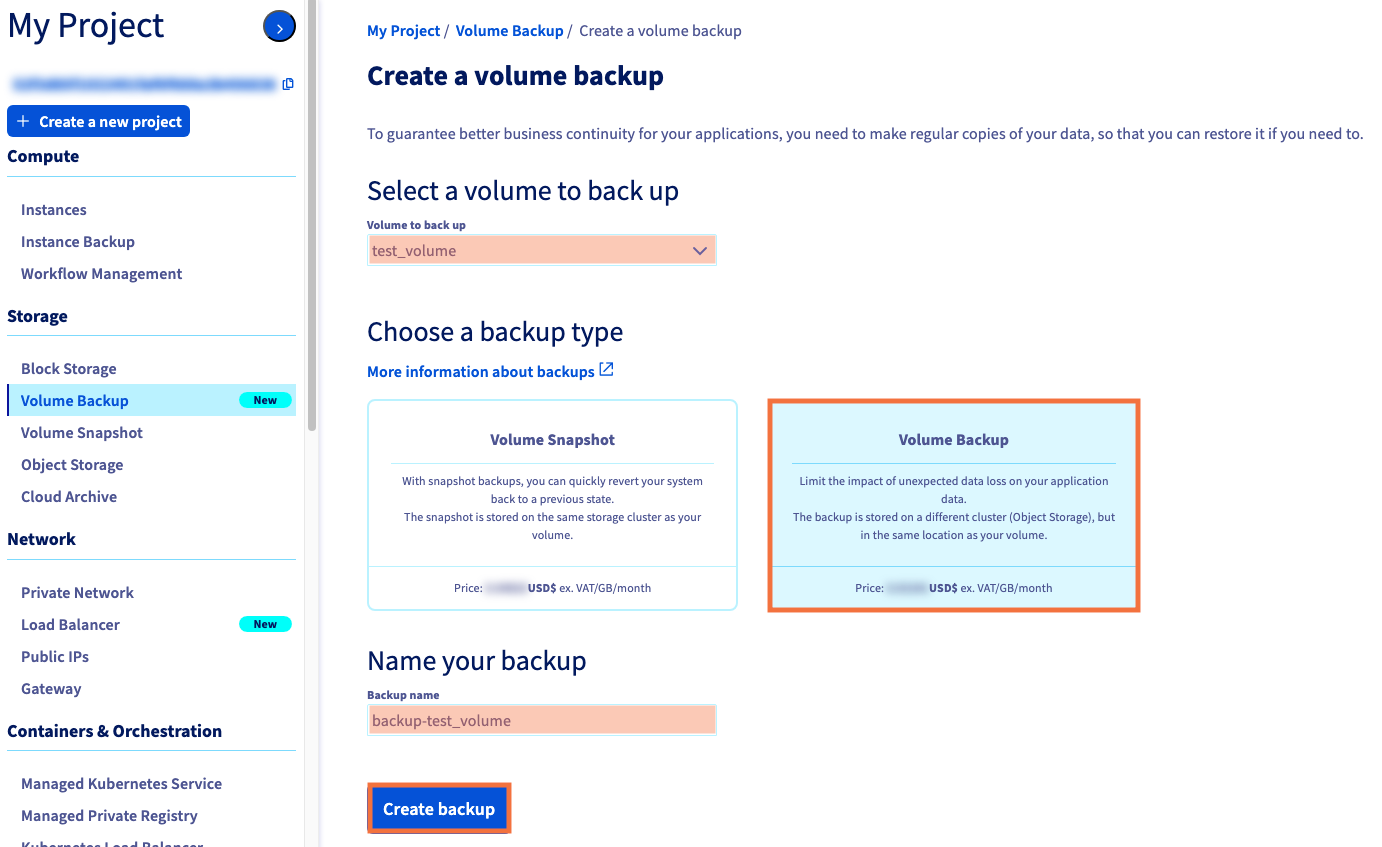Viewport: 1382px width, 847px height.
Task: Click the Create backup button
Action: [439, 809]
